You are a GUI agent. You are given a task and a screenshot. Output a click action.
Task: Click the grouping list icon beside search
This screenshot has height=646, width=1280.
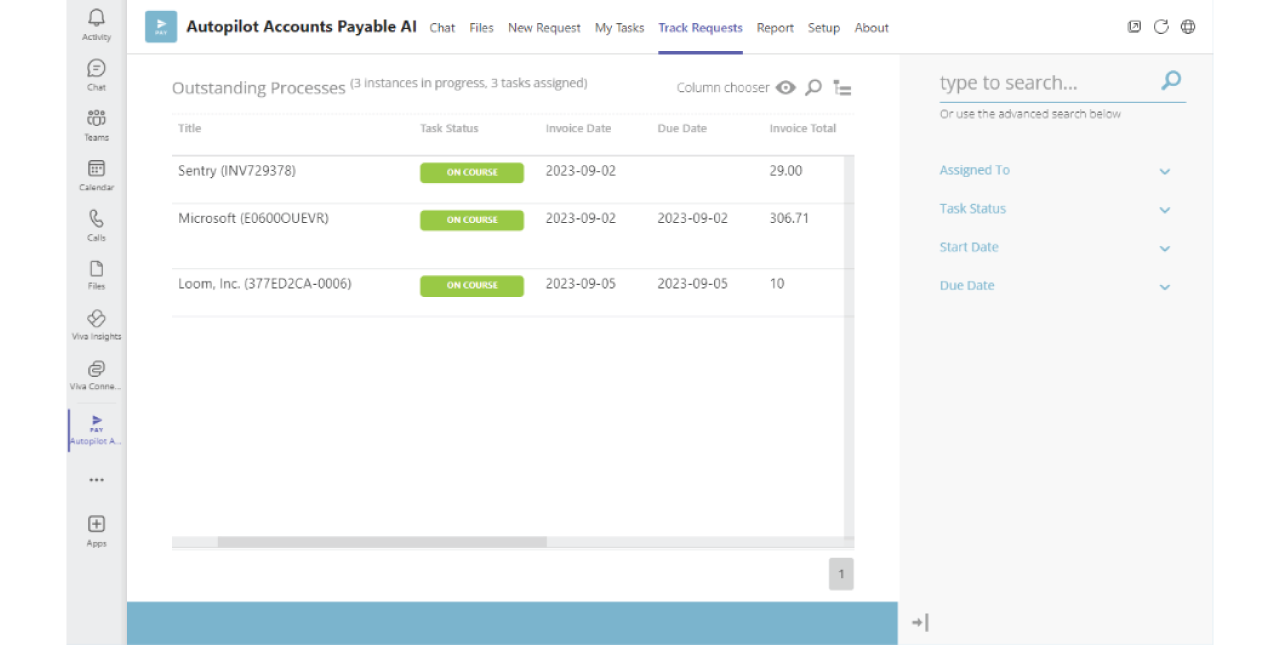842,88
